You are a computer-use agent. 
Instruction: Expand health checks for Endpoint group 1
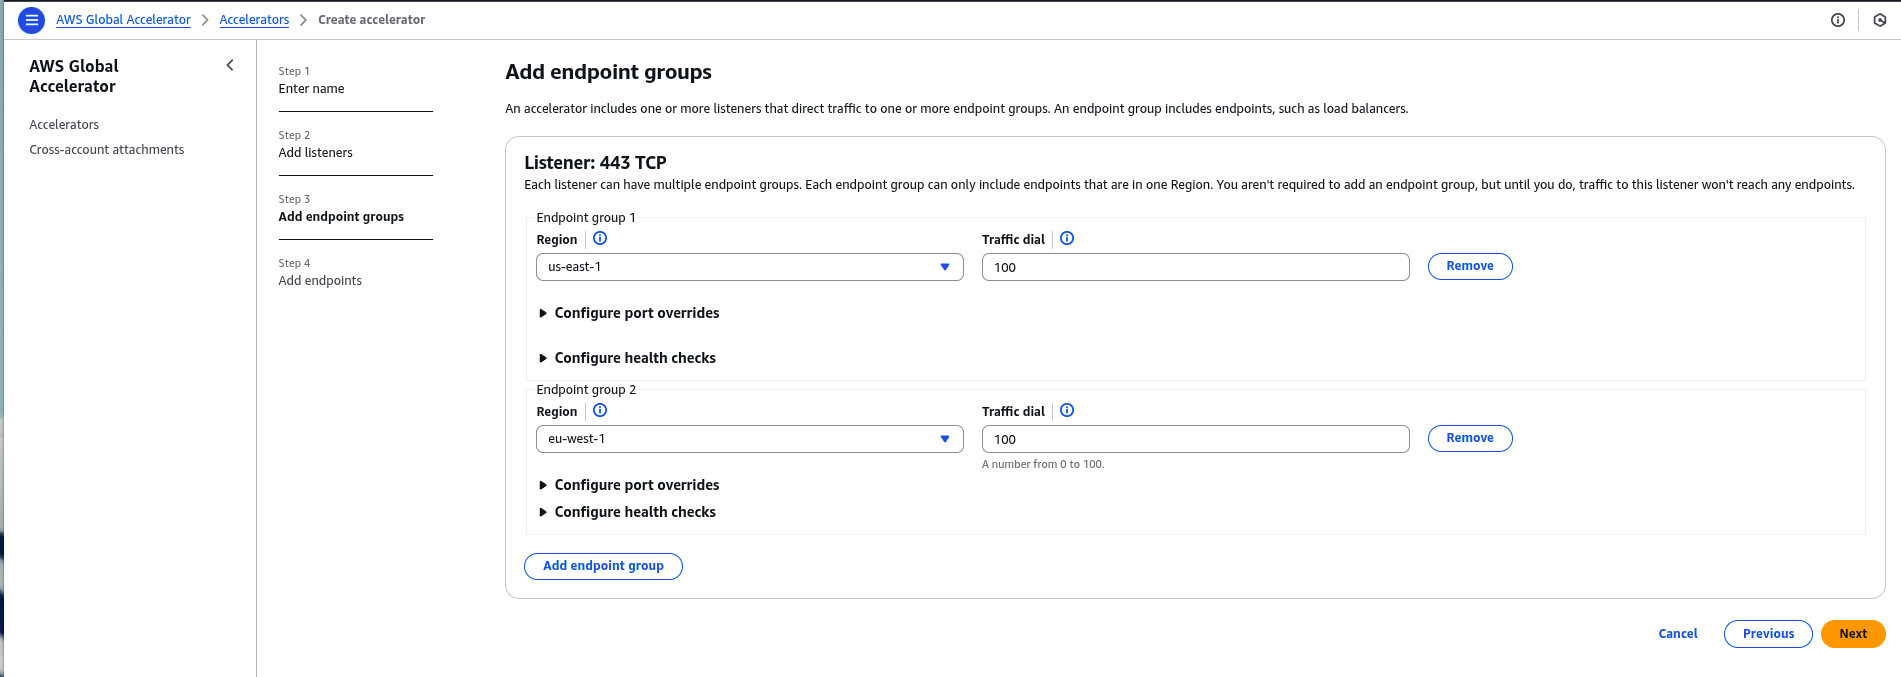[634, 358]
